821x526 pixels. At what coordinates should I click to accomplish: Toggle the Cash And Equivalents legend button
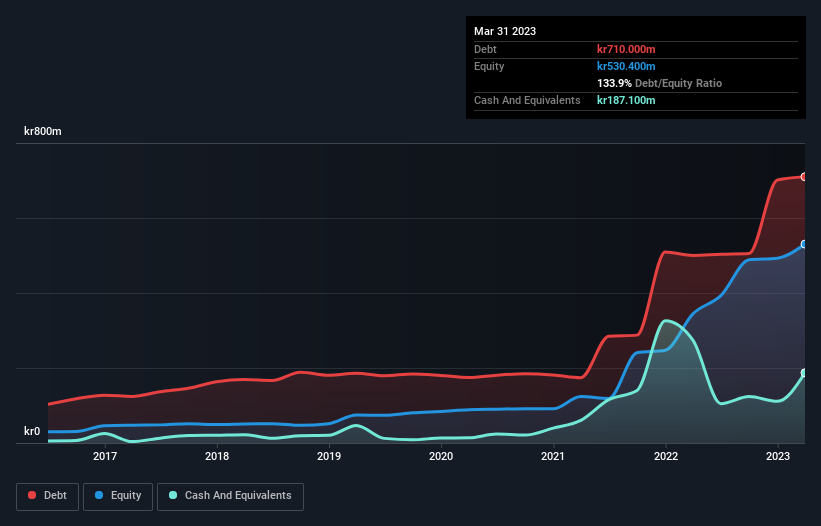[x=230, y=496]
